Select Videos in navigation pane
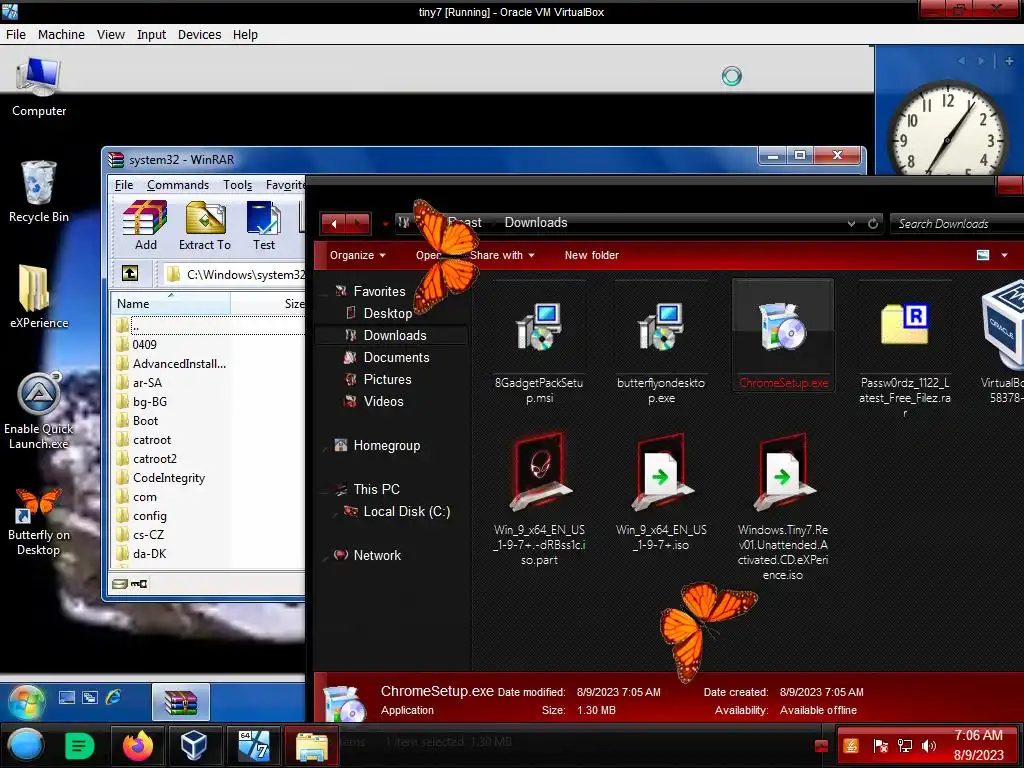 pyautogui.click(x=383, y=402)
